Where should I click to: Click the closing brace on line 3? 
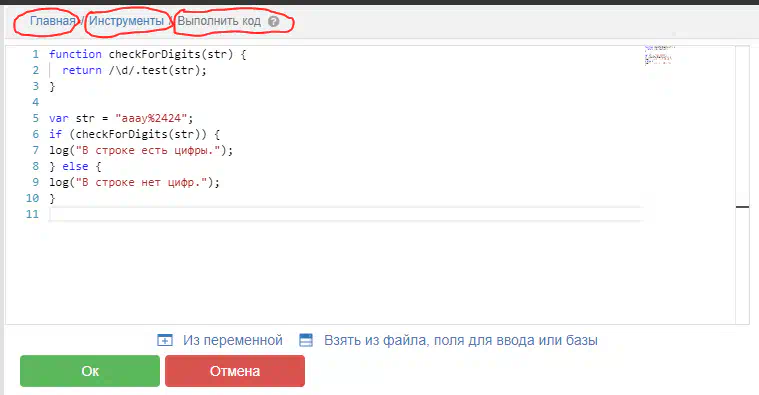pyautogui.click(x=52, y=86)
